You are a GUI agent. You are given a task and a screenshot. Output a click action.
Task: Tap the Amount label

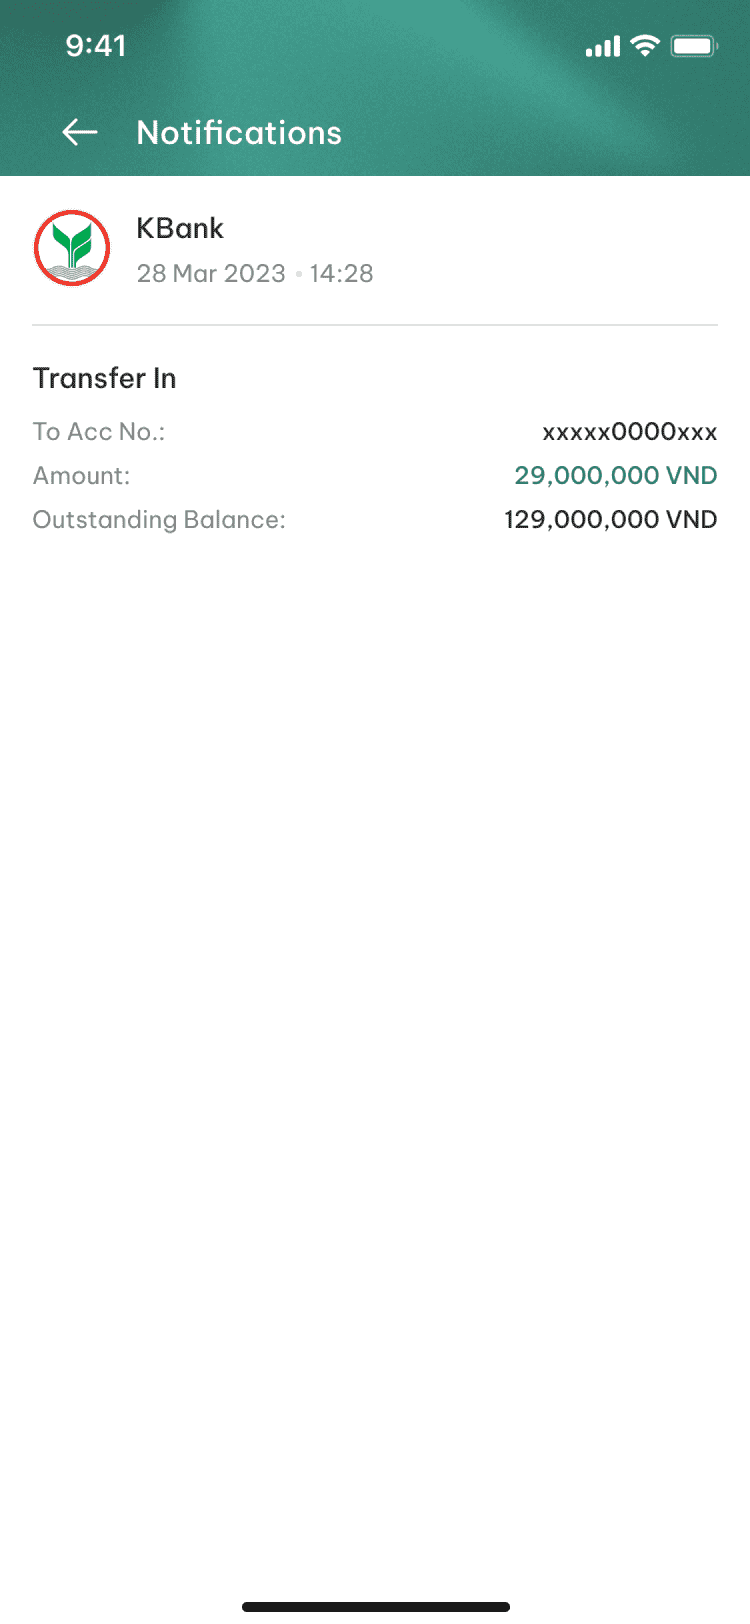(x=82, y=475)
